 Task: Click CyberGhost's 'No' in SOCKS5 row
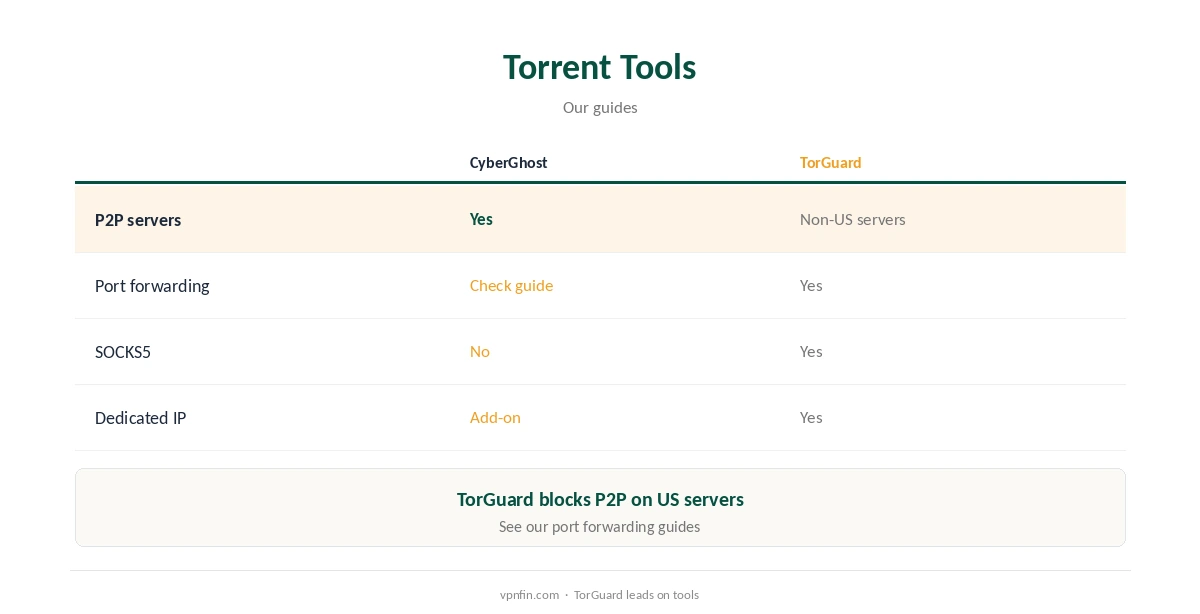tap(480, 351)
